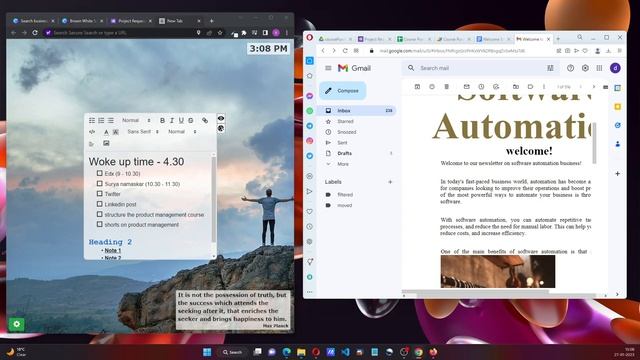Open the text background color picker in notes toolbar
The image size is (640, 360).
click(116, 132)
